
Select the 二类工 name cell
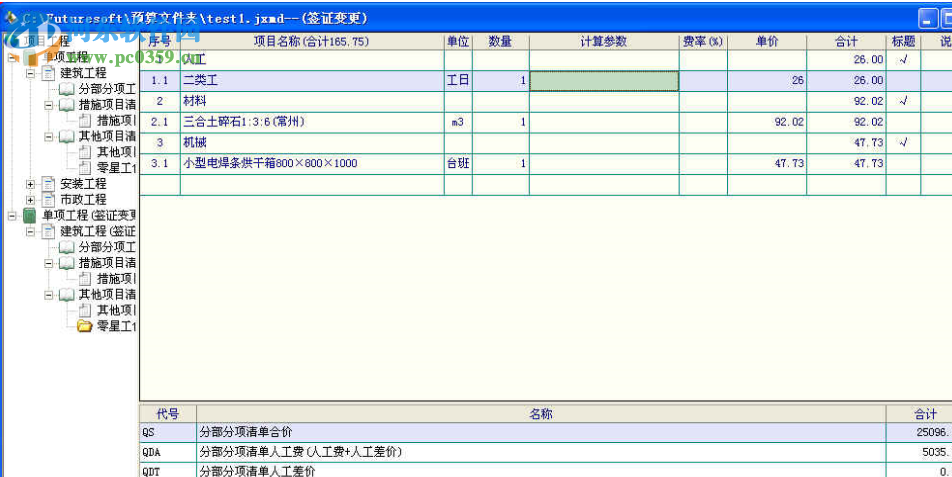312,81
